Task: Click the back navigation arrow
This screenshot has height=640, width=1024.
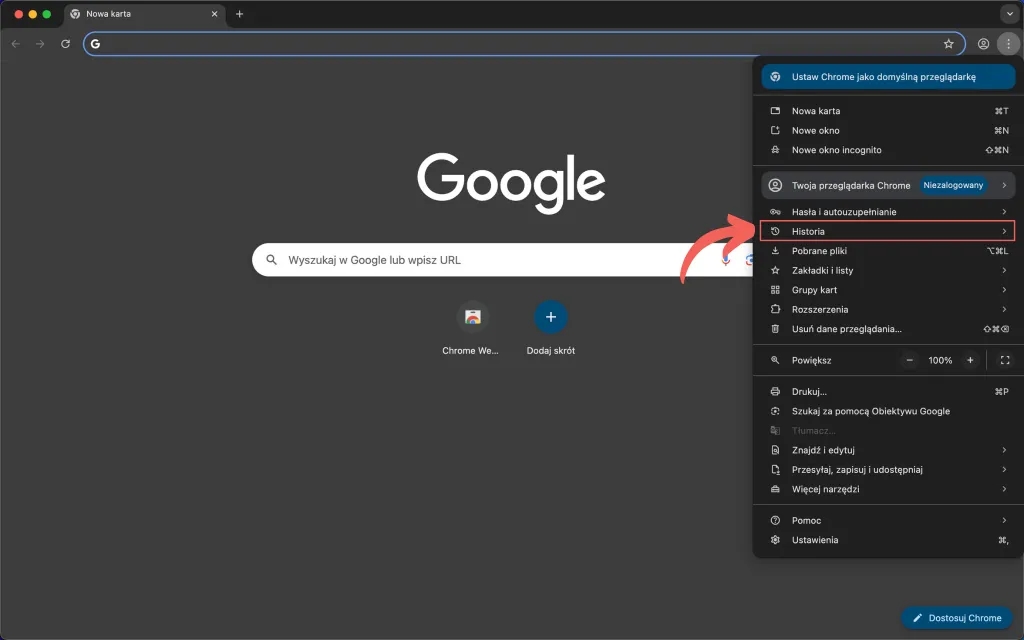Action: click(15, 44)
